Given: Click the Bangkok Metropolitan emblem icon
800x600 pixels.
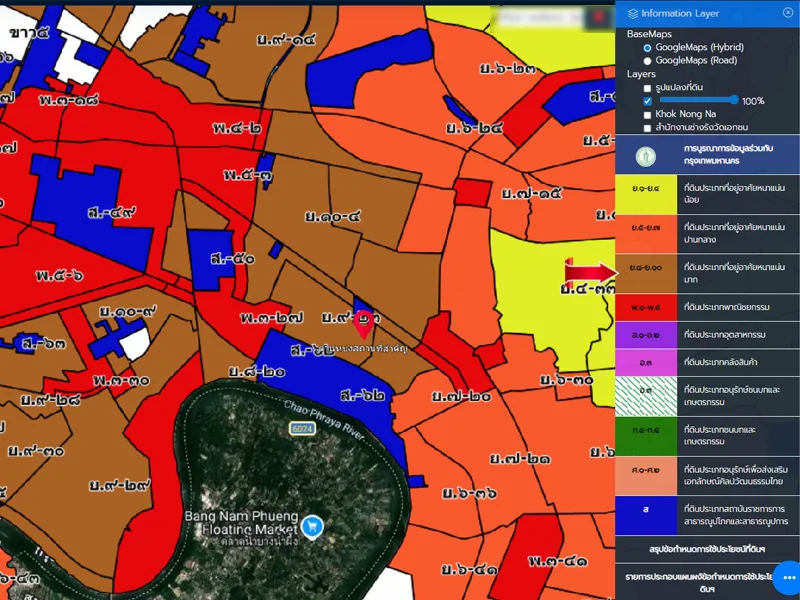Looking at the screenshot, I should (647, 156).
